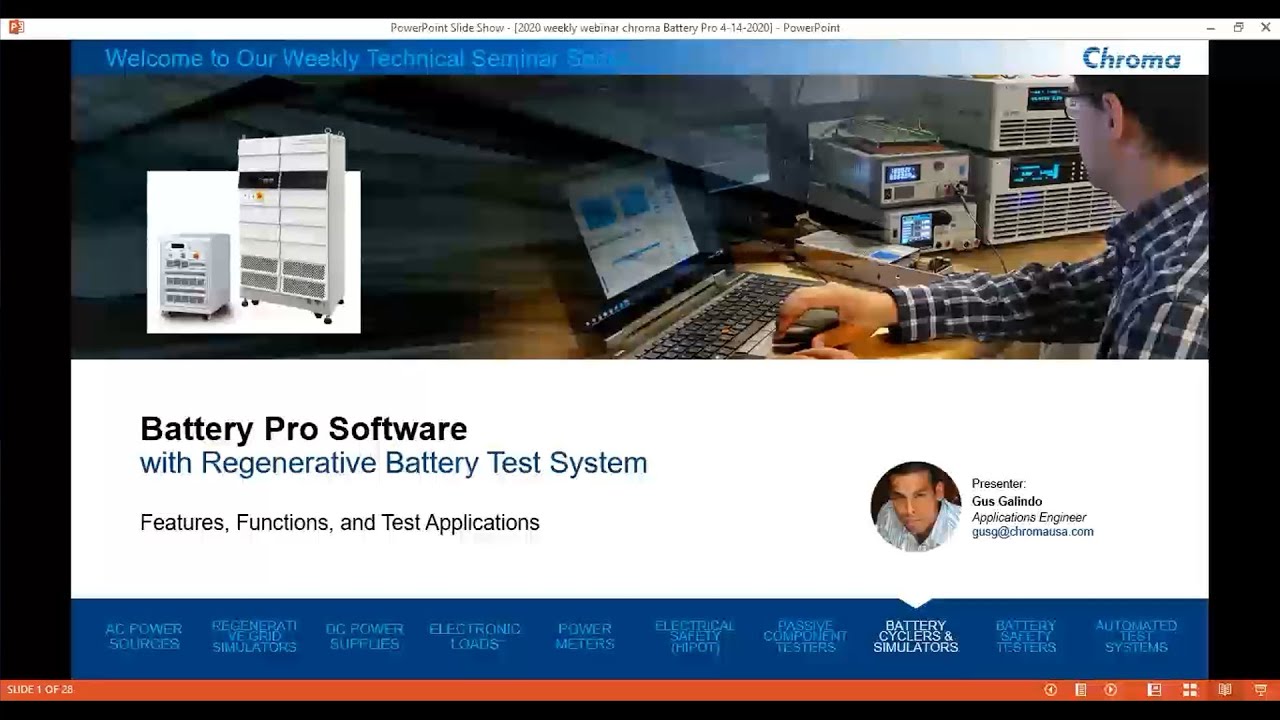Select the Electronic Loads tab

[475, 636]
